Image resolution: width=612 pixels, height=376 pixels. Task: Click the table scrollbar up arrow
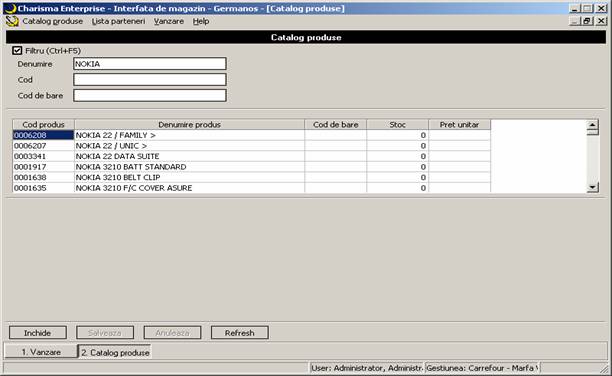click(592, 125)
